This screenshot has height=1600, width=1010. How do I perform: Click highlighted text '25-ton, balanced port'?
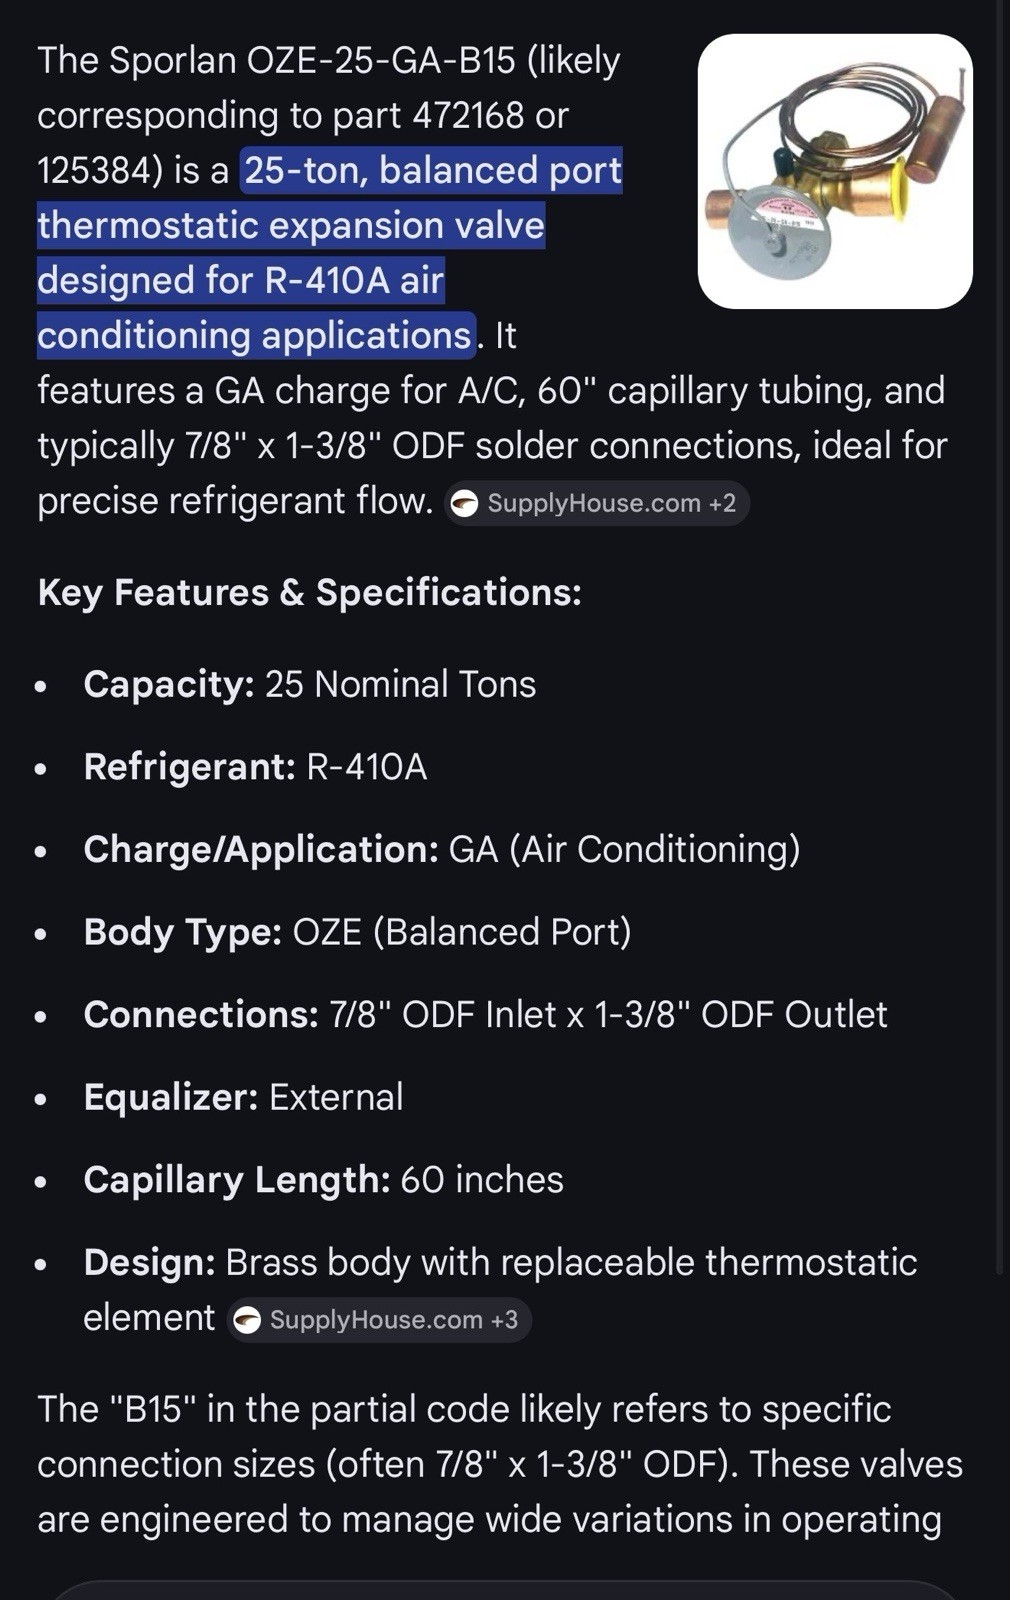coord(433,171)
